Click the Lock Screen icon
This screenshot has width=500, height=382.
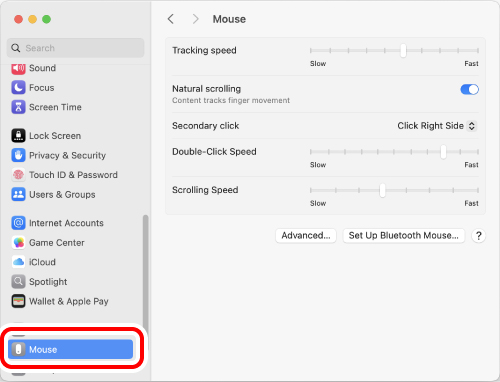(18, 136)
